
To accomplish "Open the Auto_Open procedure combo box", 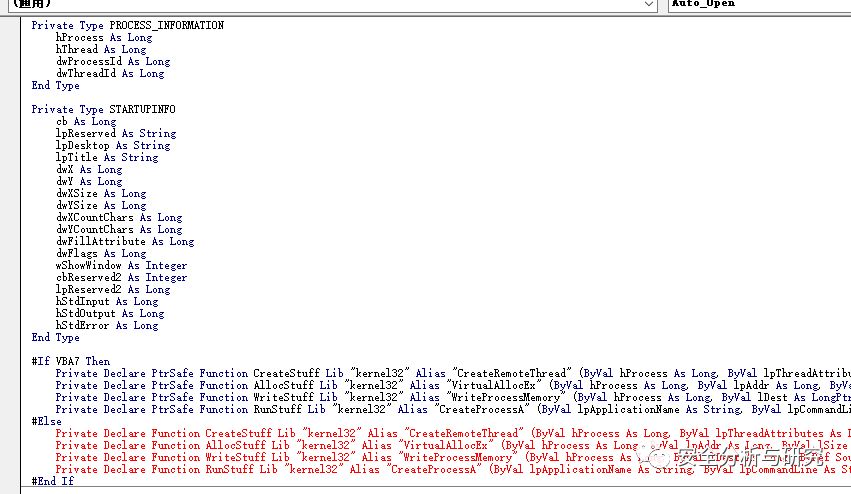I will click(759, 4).
